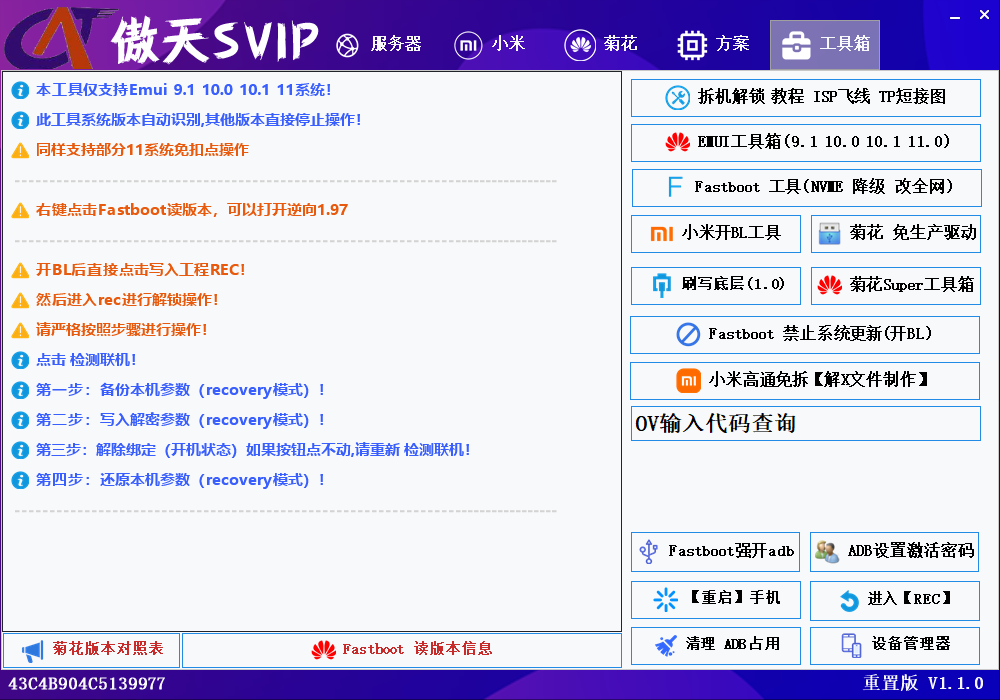The height and width of the screenshot is (700, 1000).
Task: Open 小米开BL工具
Action: coord(716,233)
